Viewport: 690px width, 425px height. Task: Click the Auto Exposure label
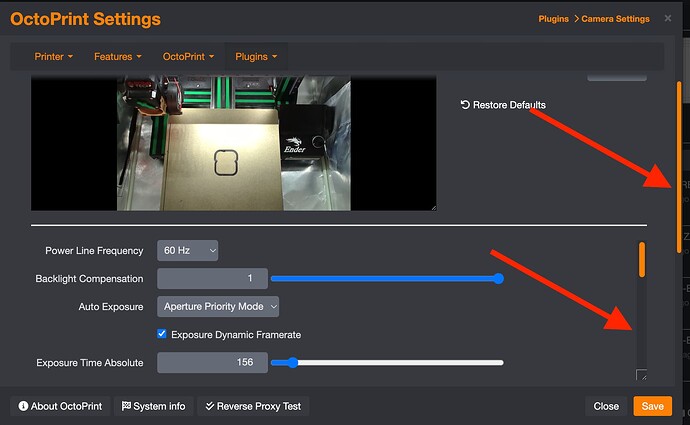click(x=111, y=307)
